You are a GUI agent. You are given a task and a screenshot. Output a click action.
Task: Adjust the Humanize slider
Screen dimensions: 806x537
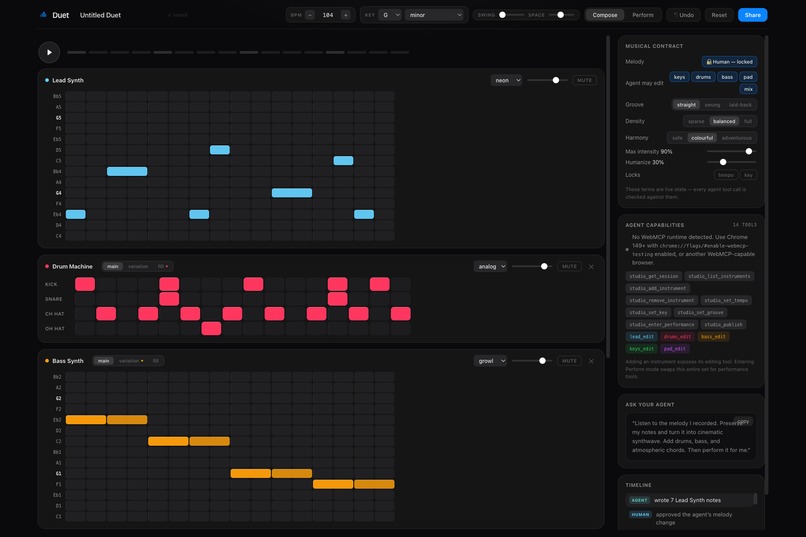click(731, 162)
